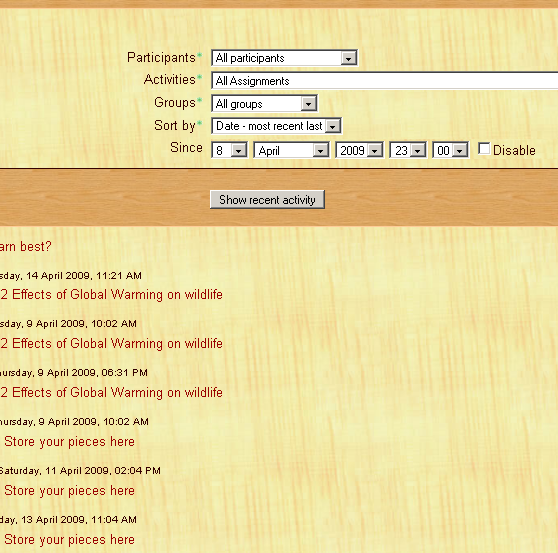Open the hour dropdown showing 23

[x=408, y=150]
